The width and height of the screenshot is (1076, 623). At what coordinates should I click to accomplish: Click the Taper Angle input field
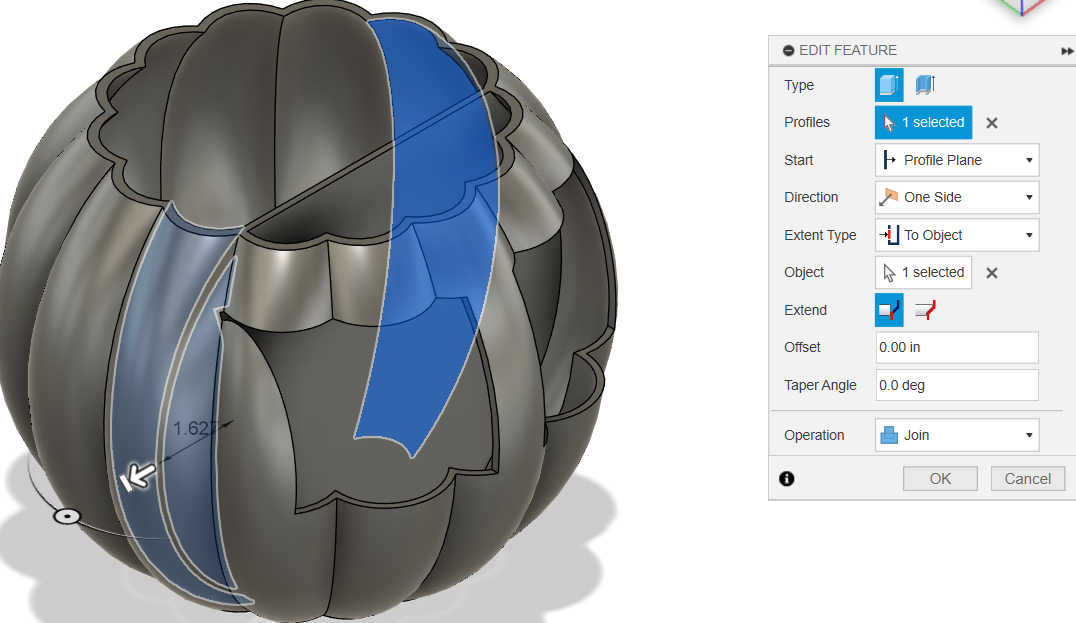click(x=957, y=385)
